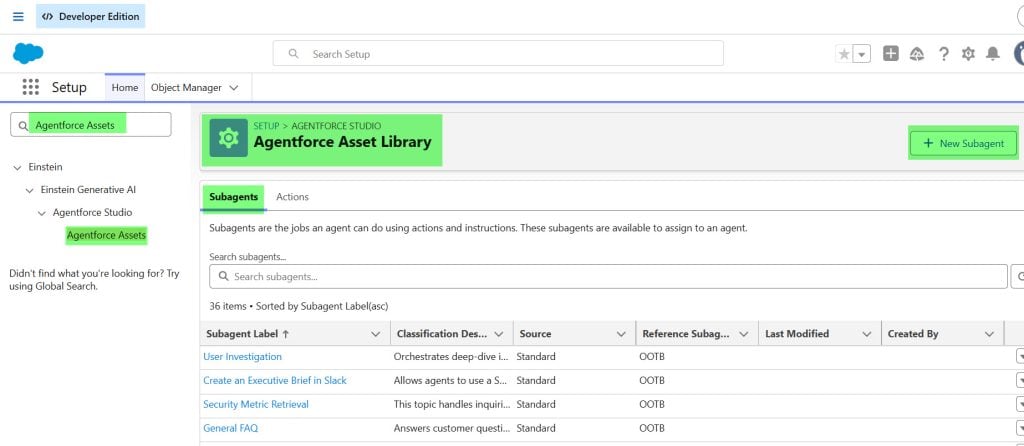
Task: Collapse the Einstein Generative AI node
Action: [29, 191]
